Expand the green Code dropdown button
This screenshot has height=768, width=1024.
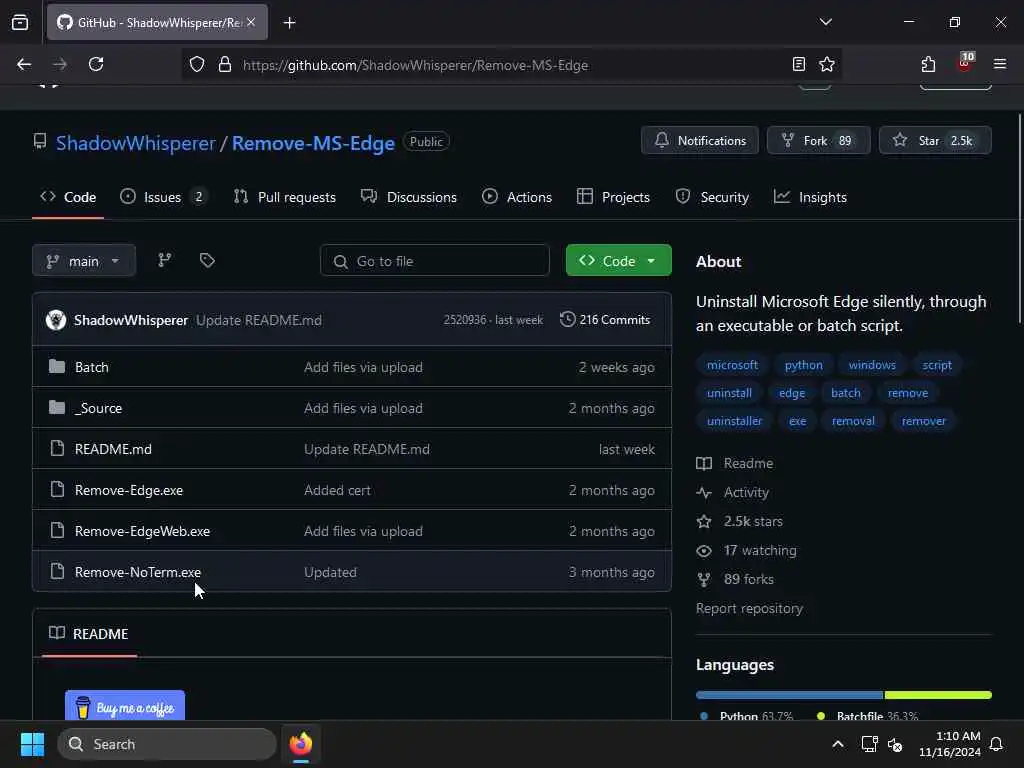pos(618,261)
